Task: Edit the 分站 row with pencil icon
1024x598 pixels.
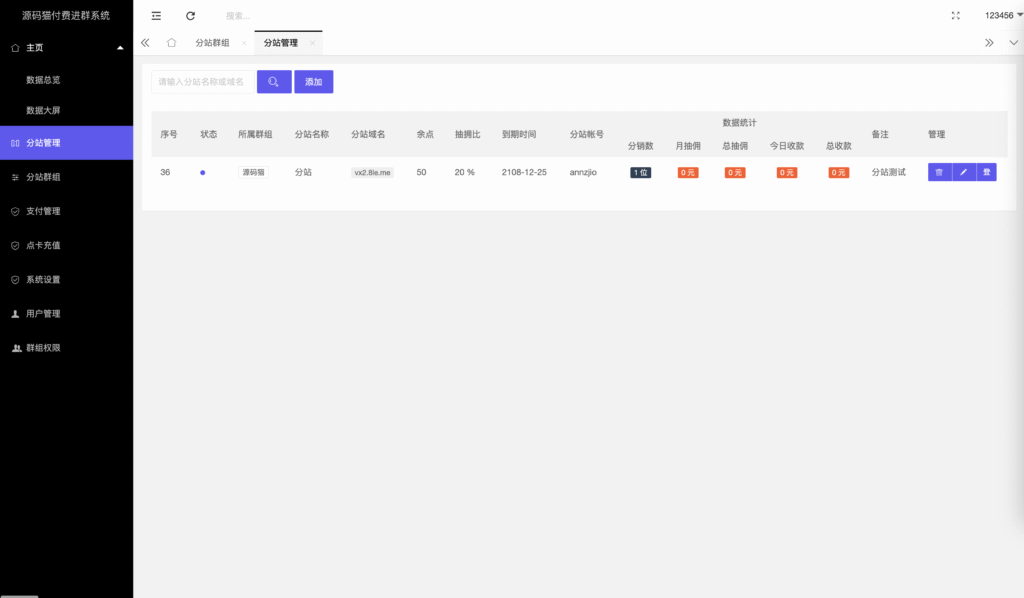Action: click(x=963, y=172)
